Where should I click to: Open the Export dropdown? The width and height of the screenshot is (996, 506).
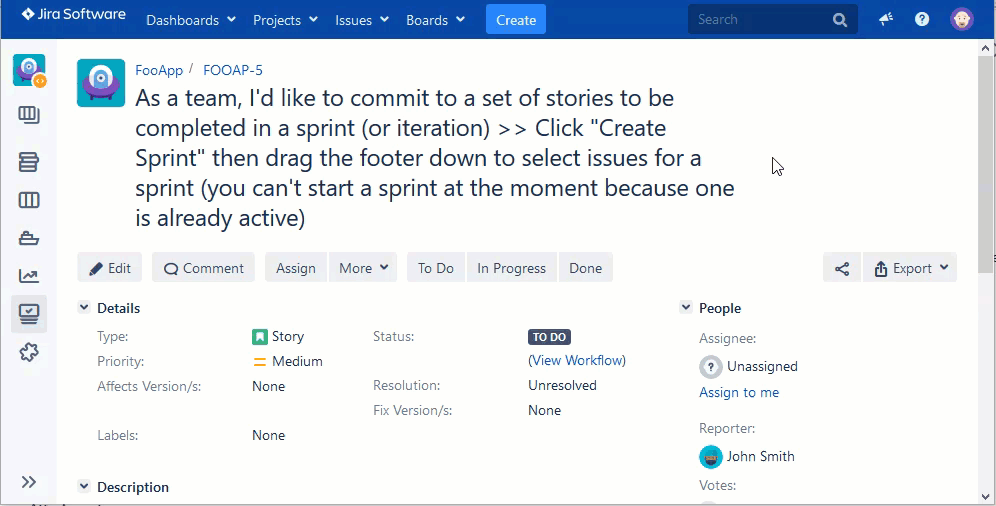click(x=910, y=268)
